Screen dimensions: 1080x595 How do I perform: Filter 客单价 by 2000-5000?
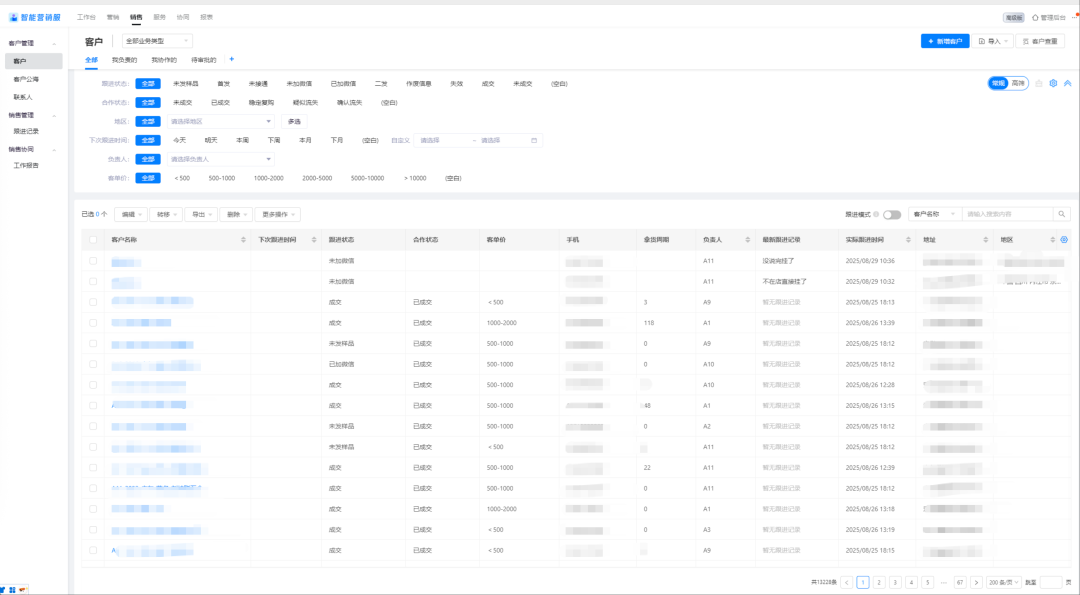tap(317, 178)
